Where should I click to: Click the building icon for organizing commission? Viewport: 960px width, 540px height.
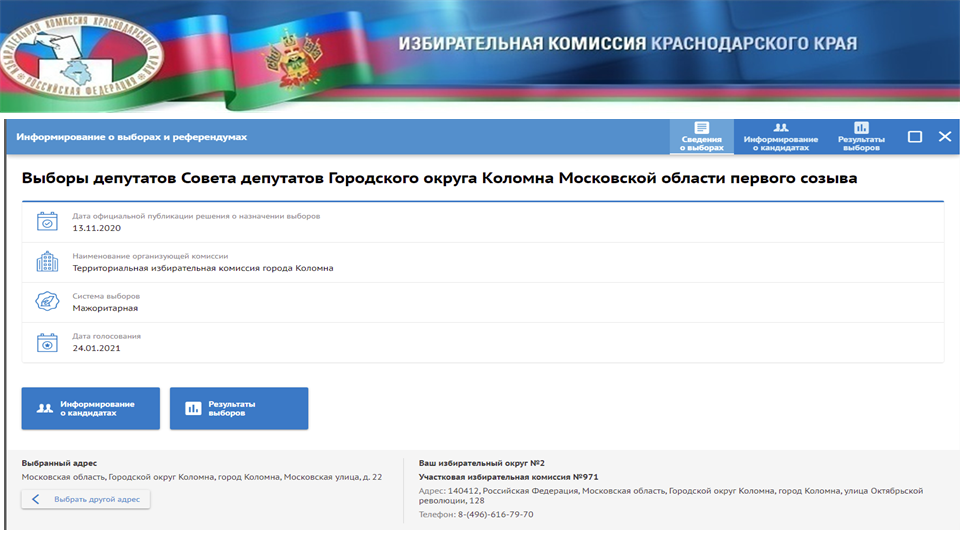pos(47,262)
